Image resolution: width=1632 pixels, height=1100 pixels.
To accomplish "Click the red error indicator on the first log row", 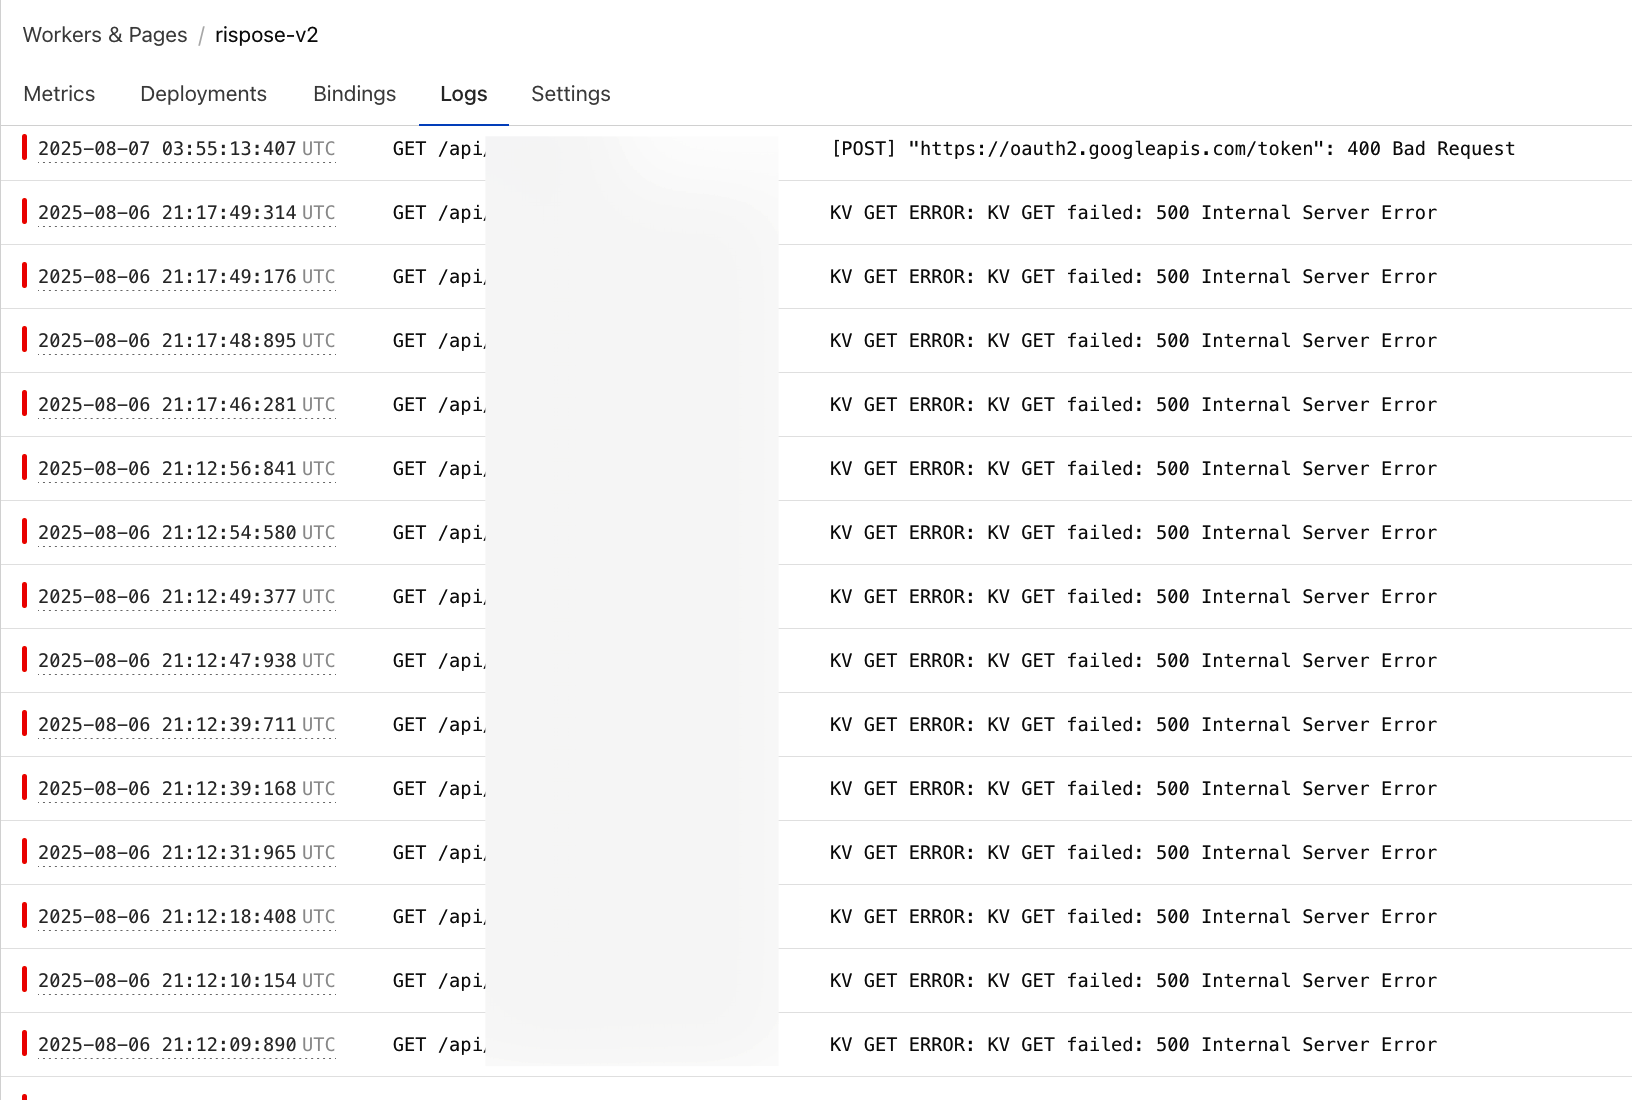I will pos(24,148).
